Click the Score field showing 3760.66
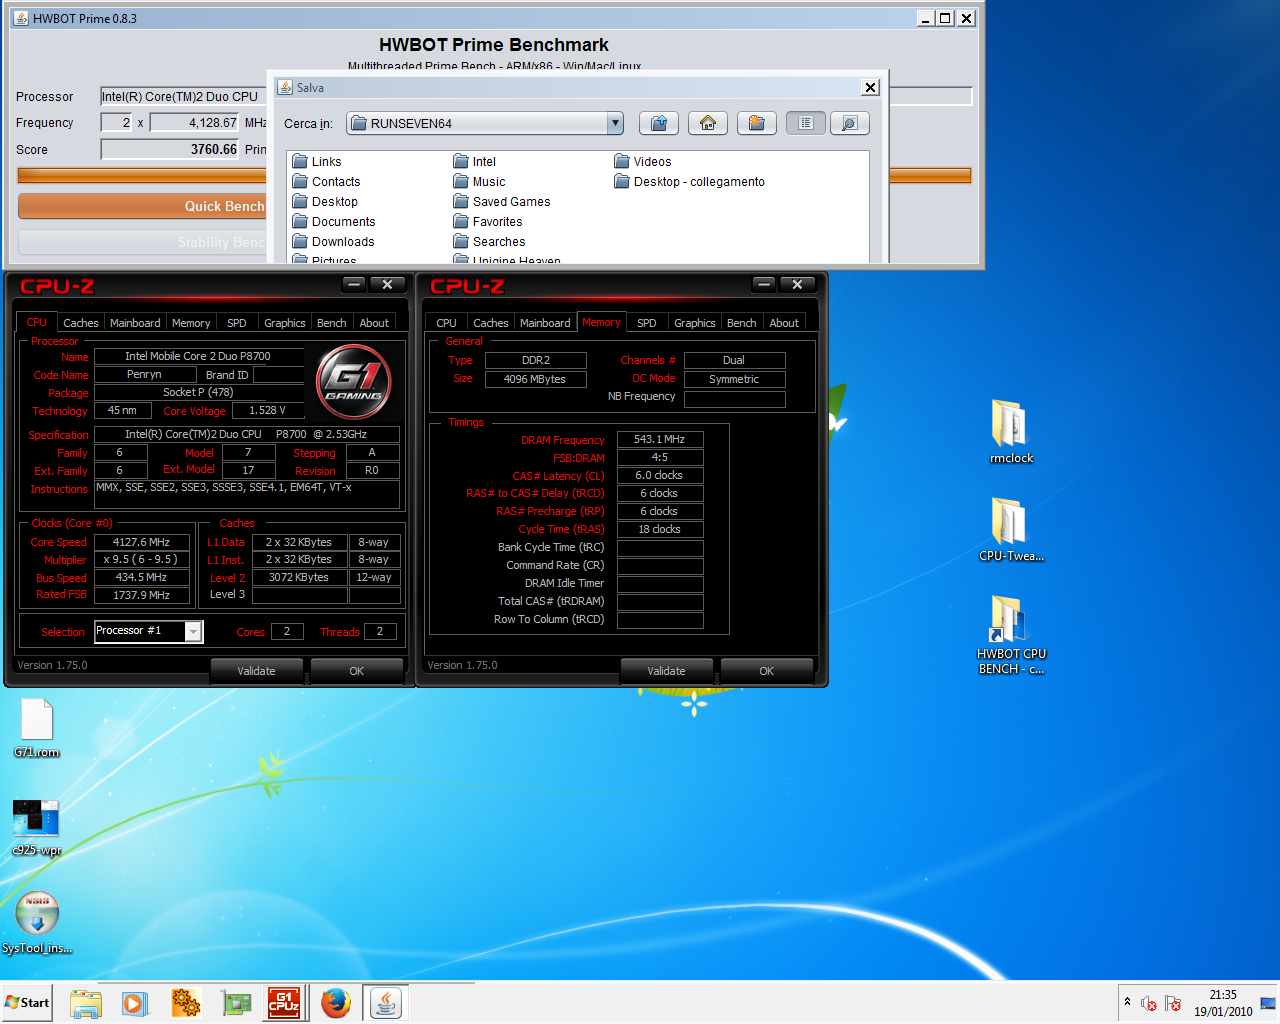 171,149
